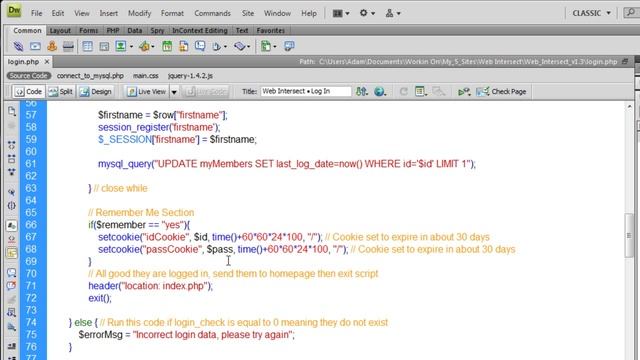640x360 pixels.
Task: Open related file jquery-1.4.2.js
Action: pyautogui.click(x=190, y=76)
